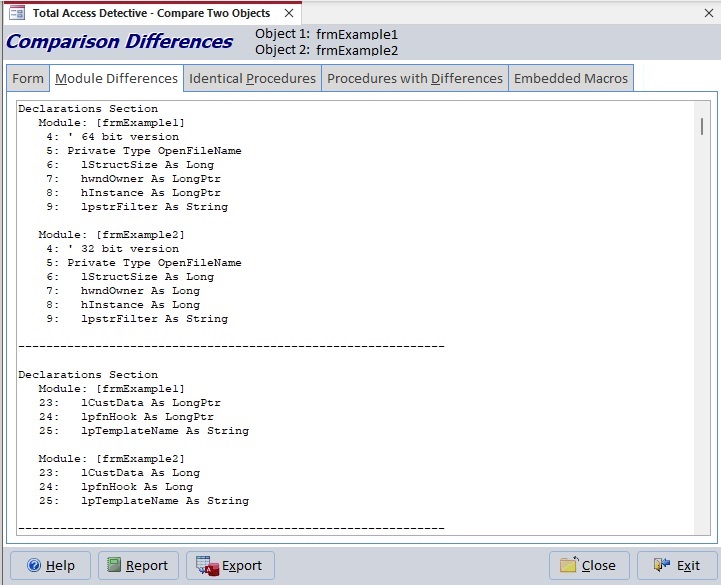Open Procedures with Differences tab
721x585 pixels.
tap(415, 79)
